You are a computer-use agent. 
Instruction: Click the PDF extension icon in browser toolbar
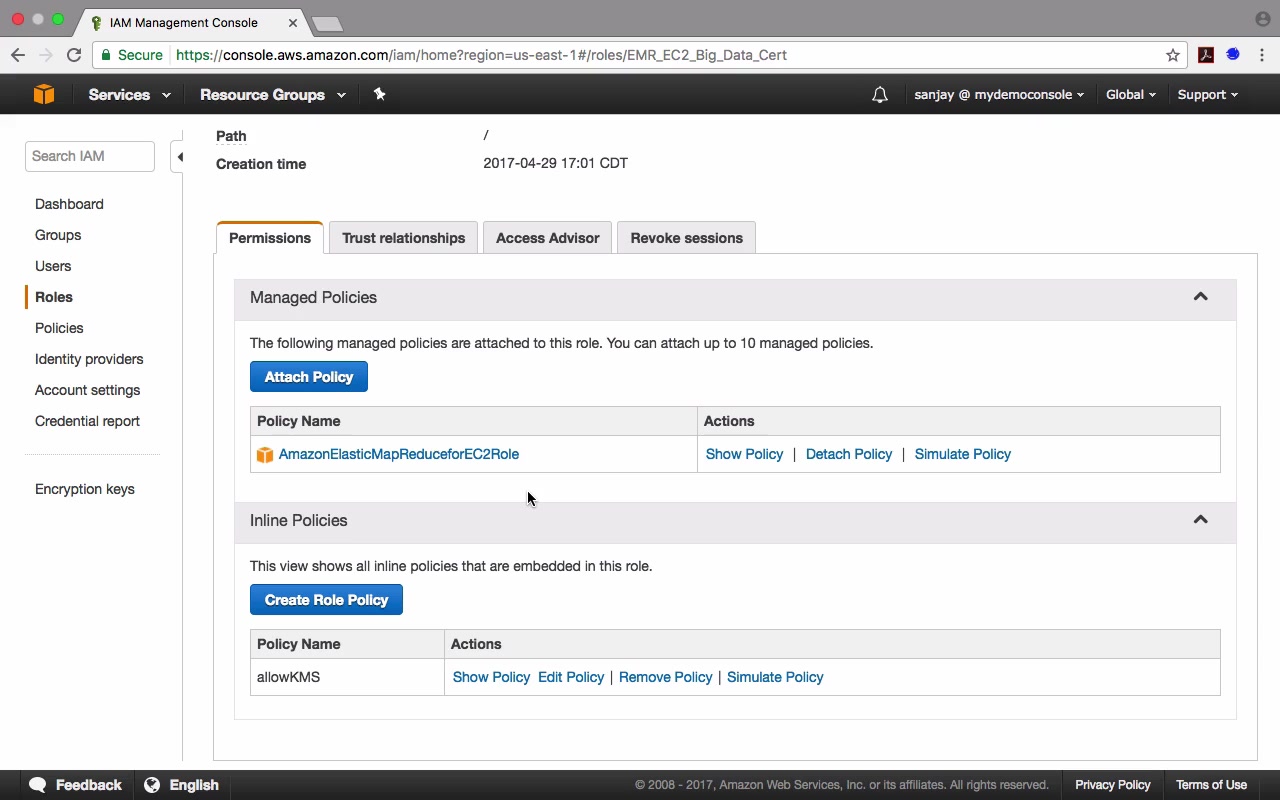pos(1206,55)
